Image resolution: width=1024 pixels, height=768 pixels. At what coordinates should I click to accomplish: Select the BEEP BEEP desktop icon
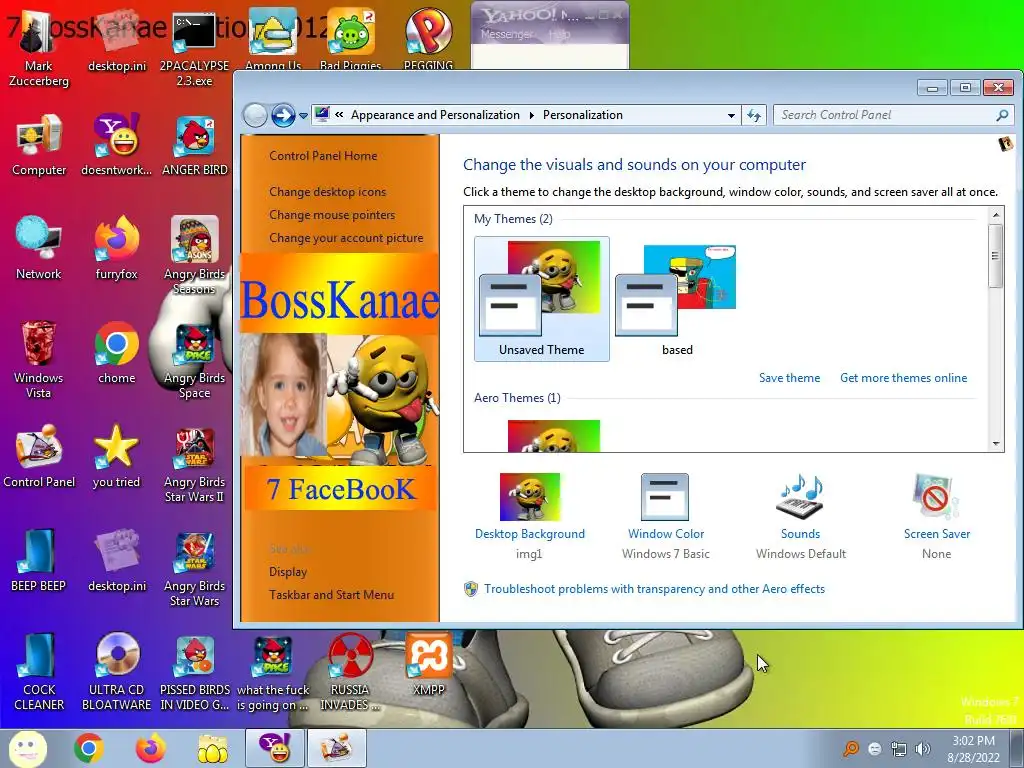click(39, 560)
